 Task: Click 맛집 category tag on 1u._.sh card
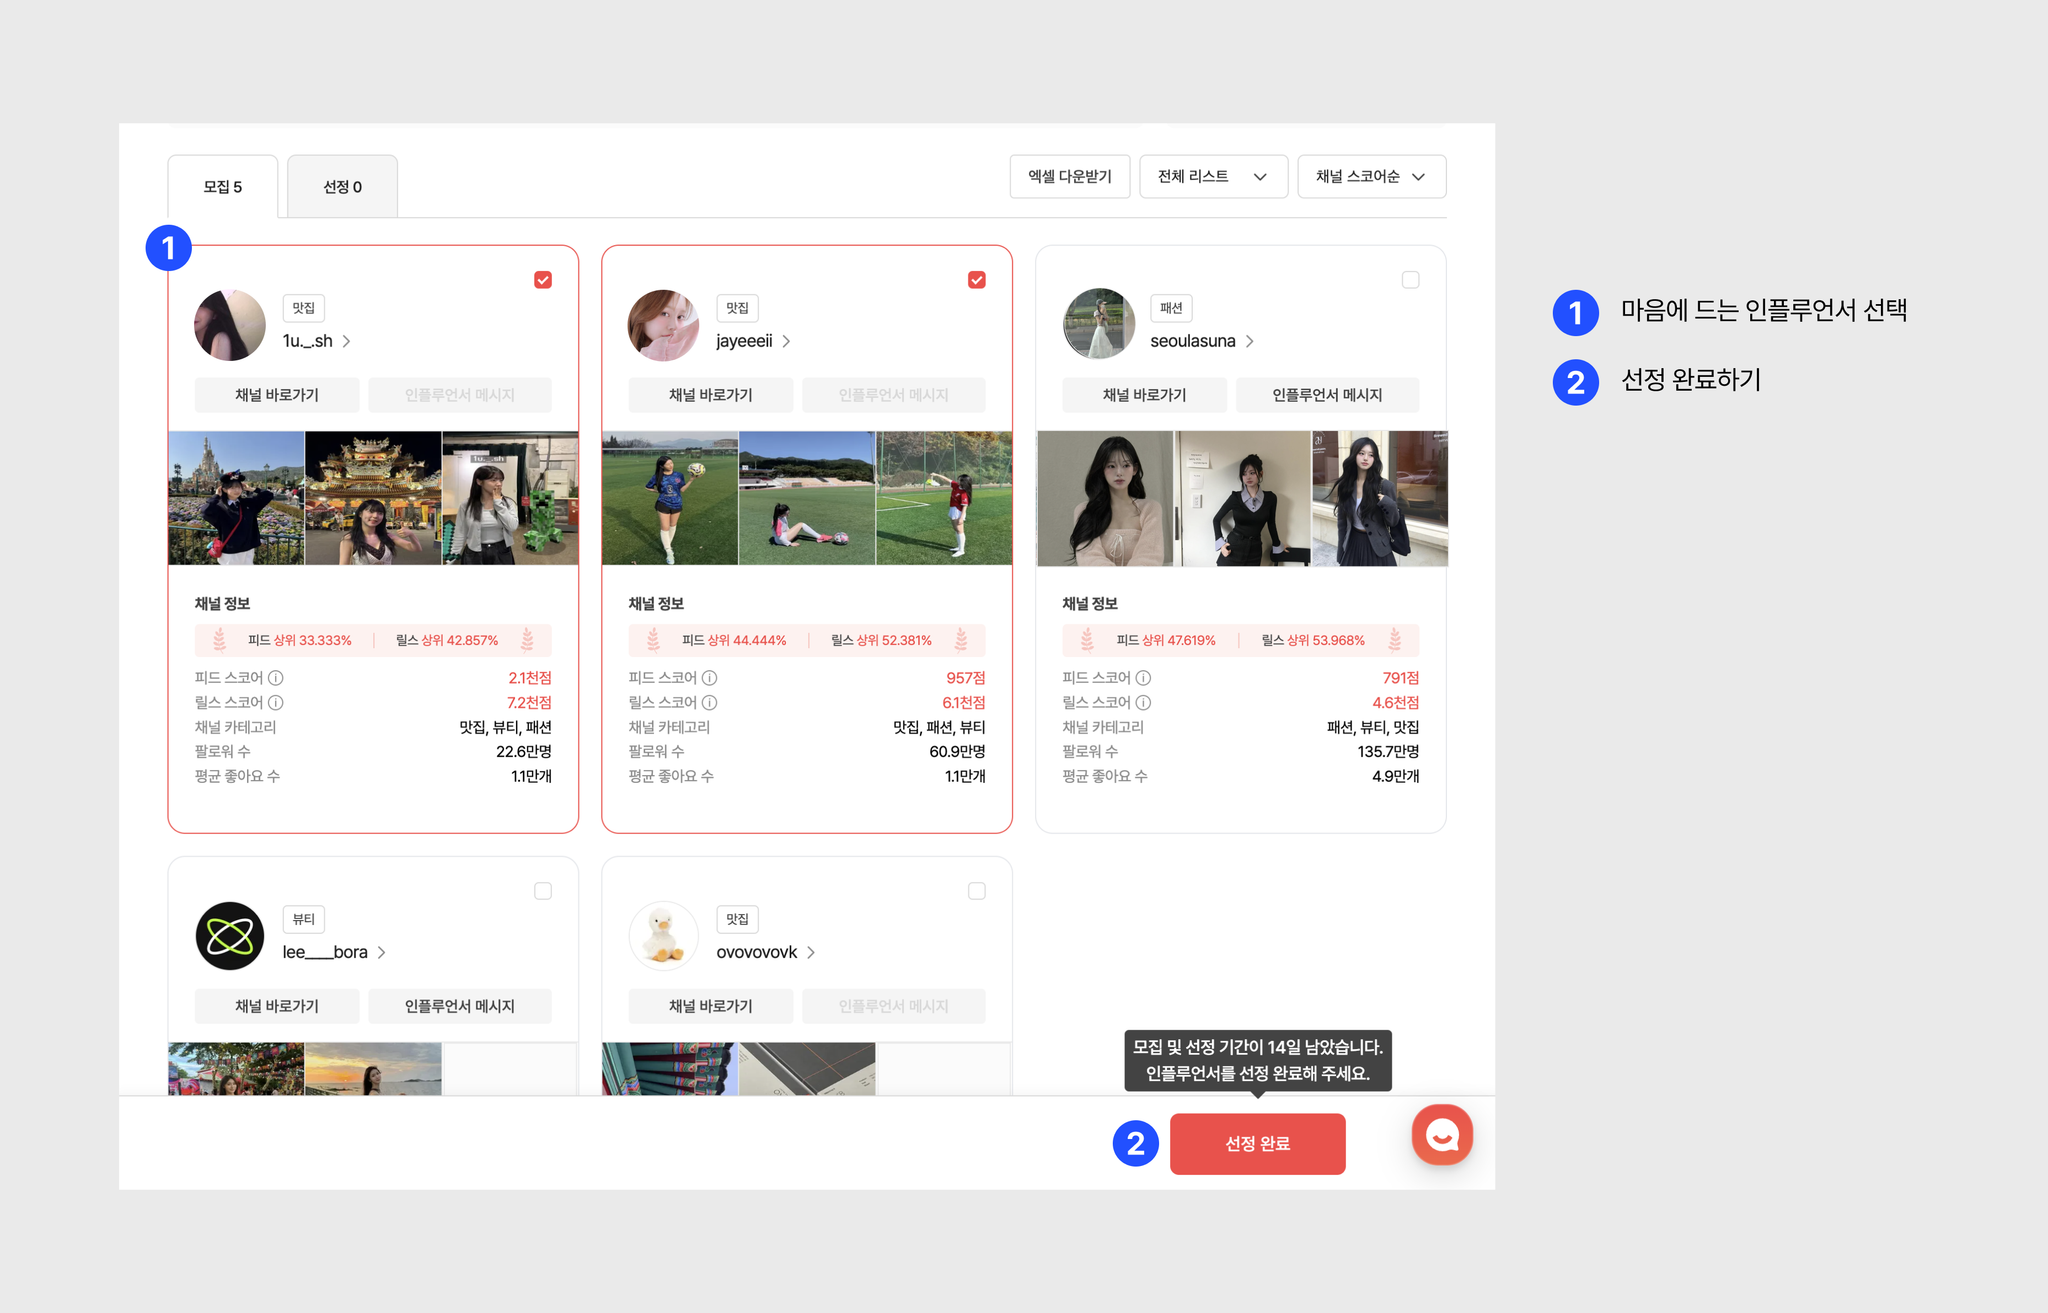(x=304, y=308)
